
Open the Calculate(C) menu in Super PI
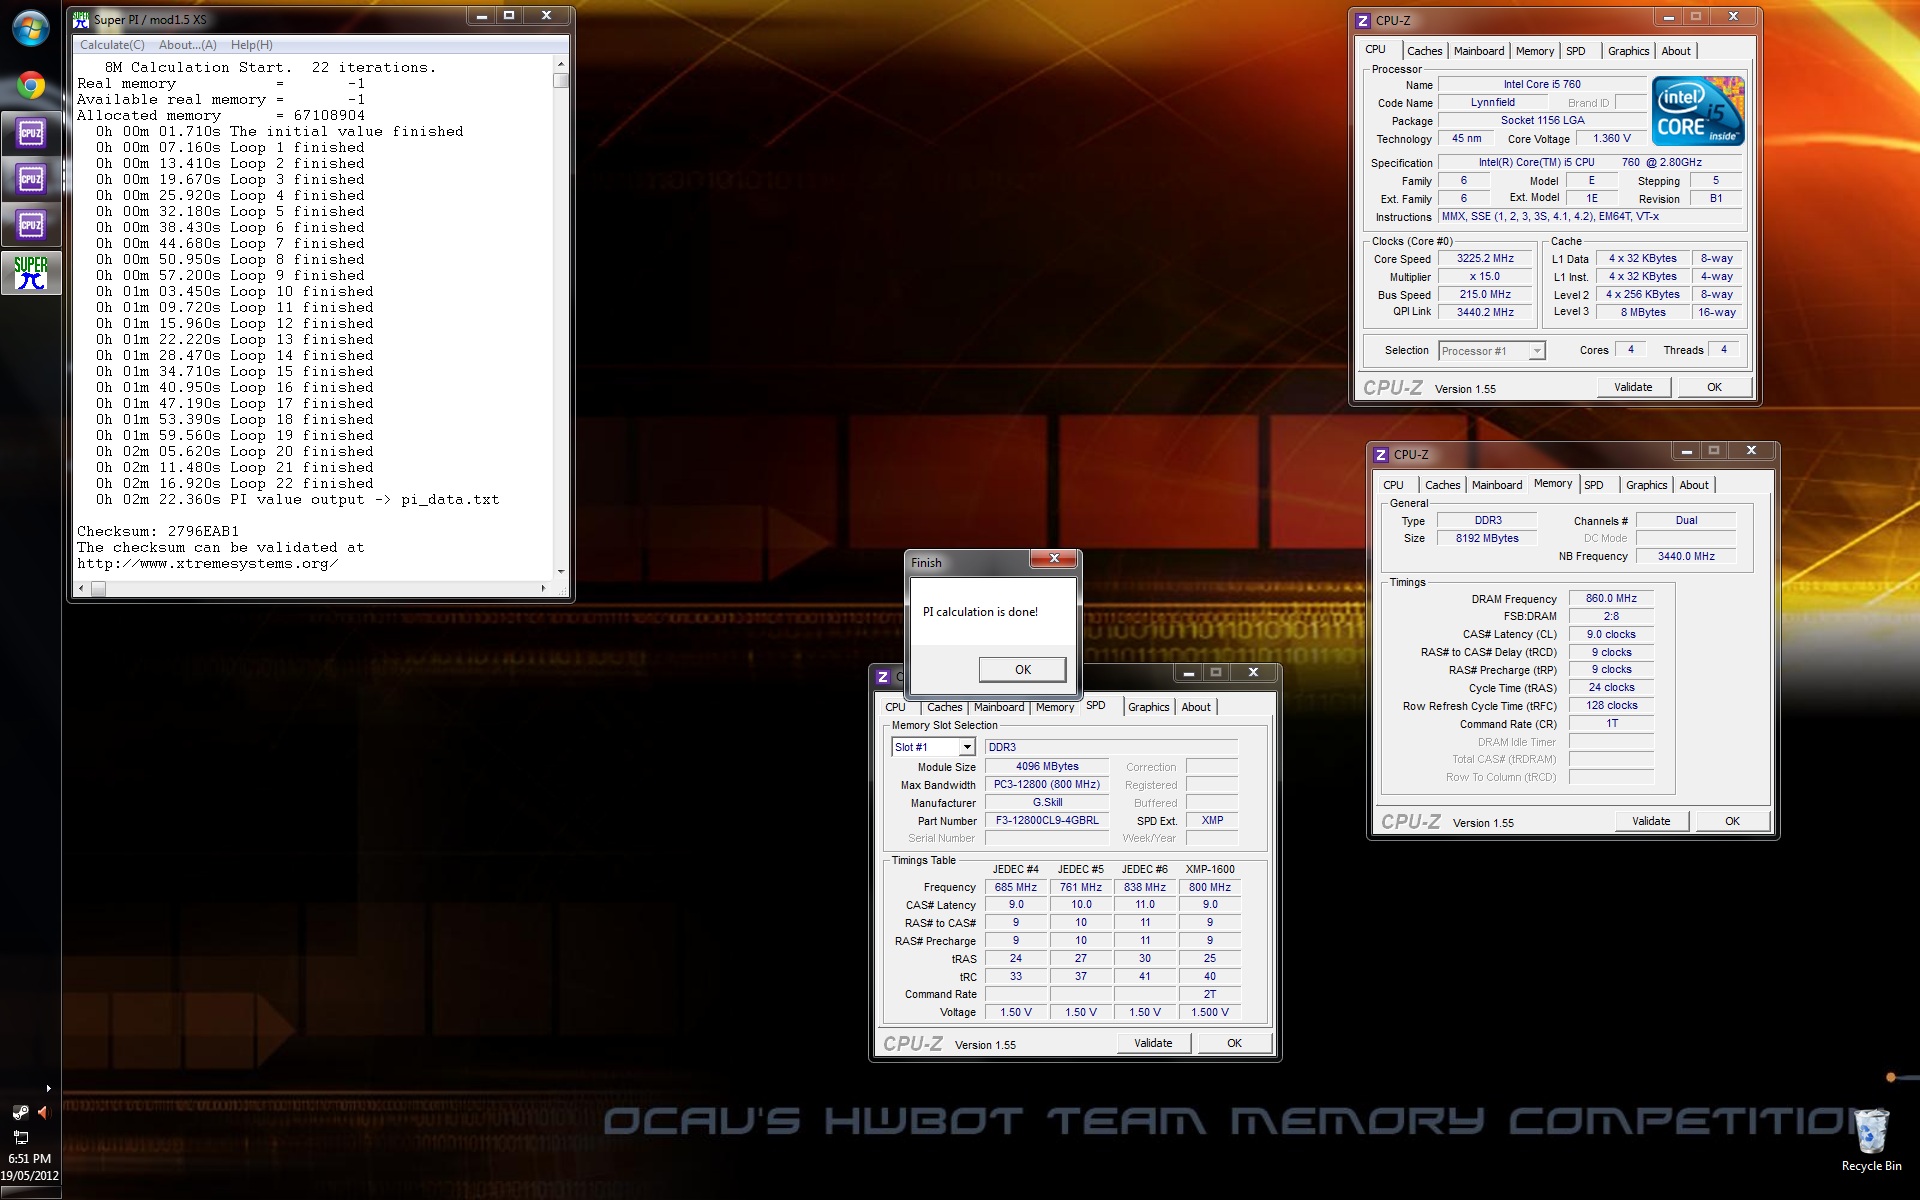pyautogui.click(x=112, y=45)
